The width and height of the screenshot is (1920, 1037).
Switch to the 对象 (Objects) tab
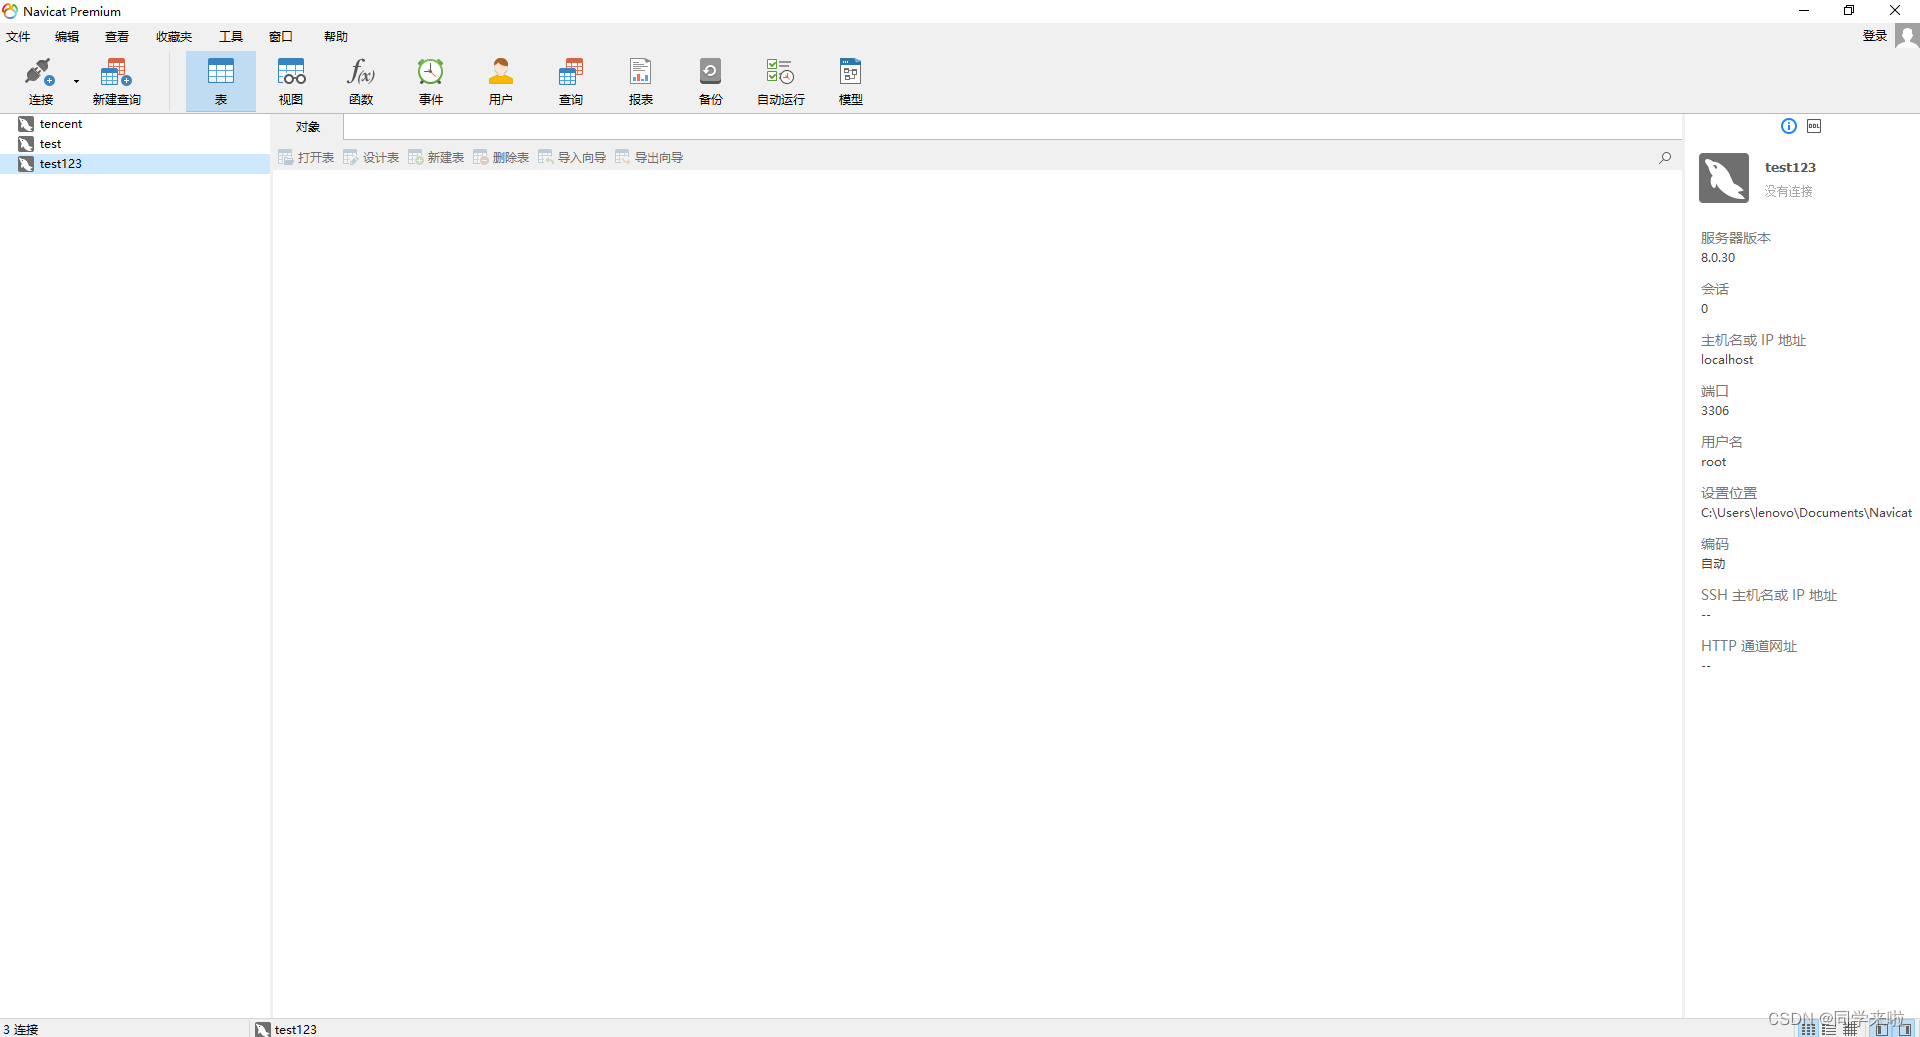click(308, 127)
